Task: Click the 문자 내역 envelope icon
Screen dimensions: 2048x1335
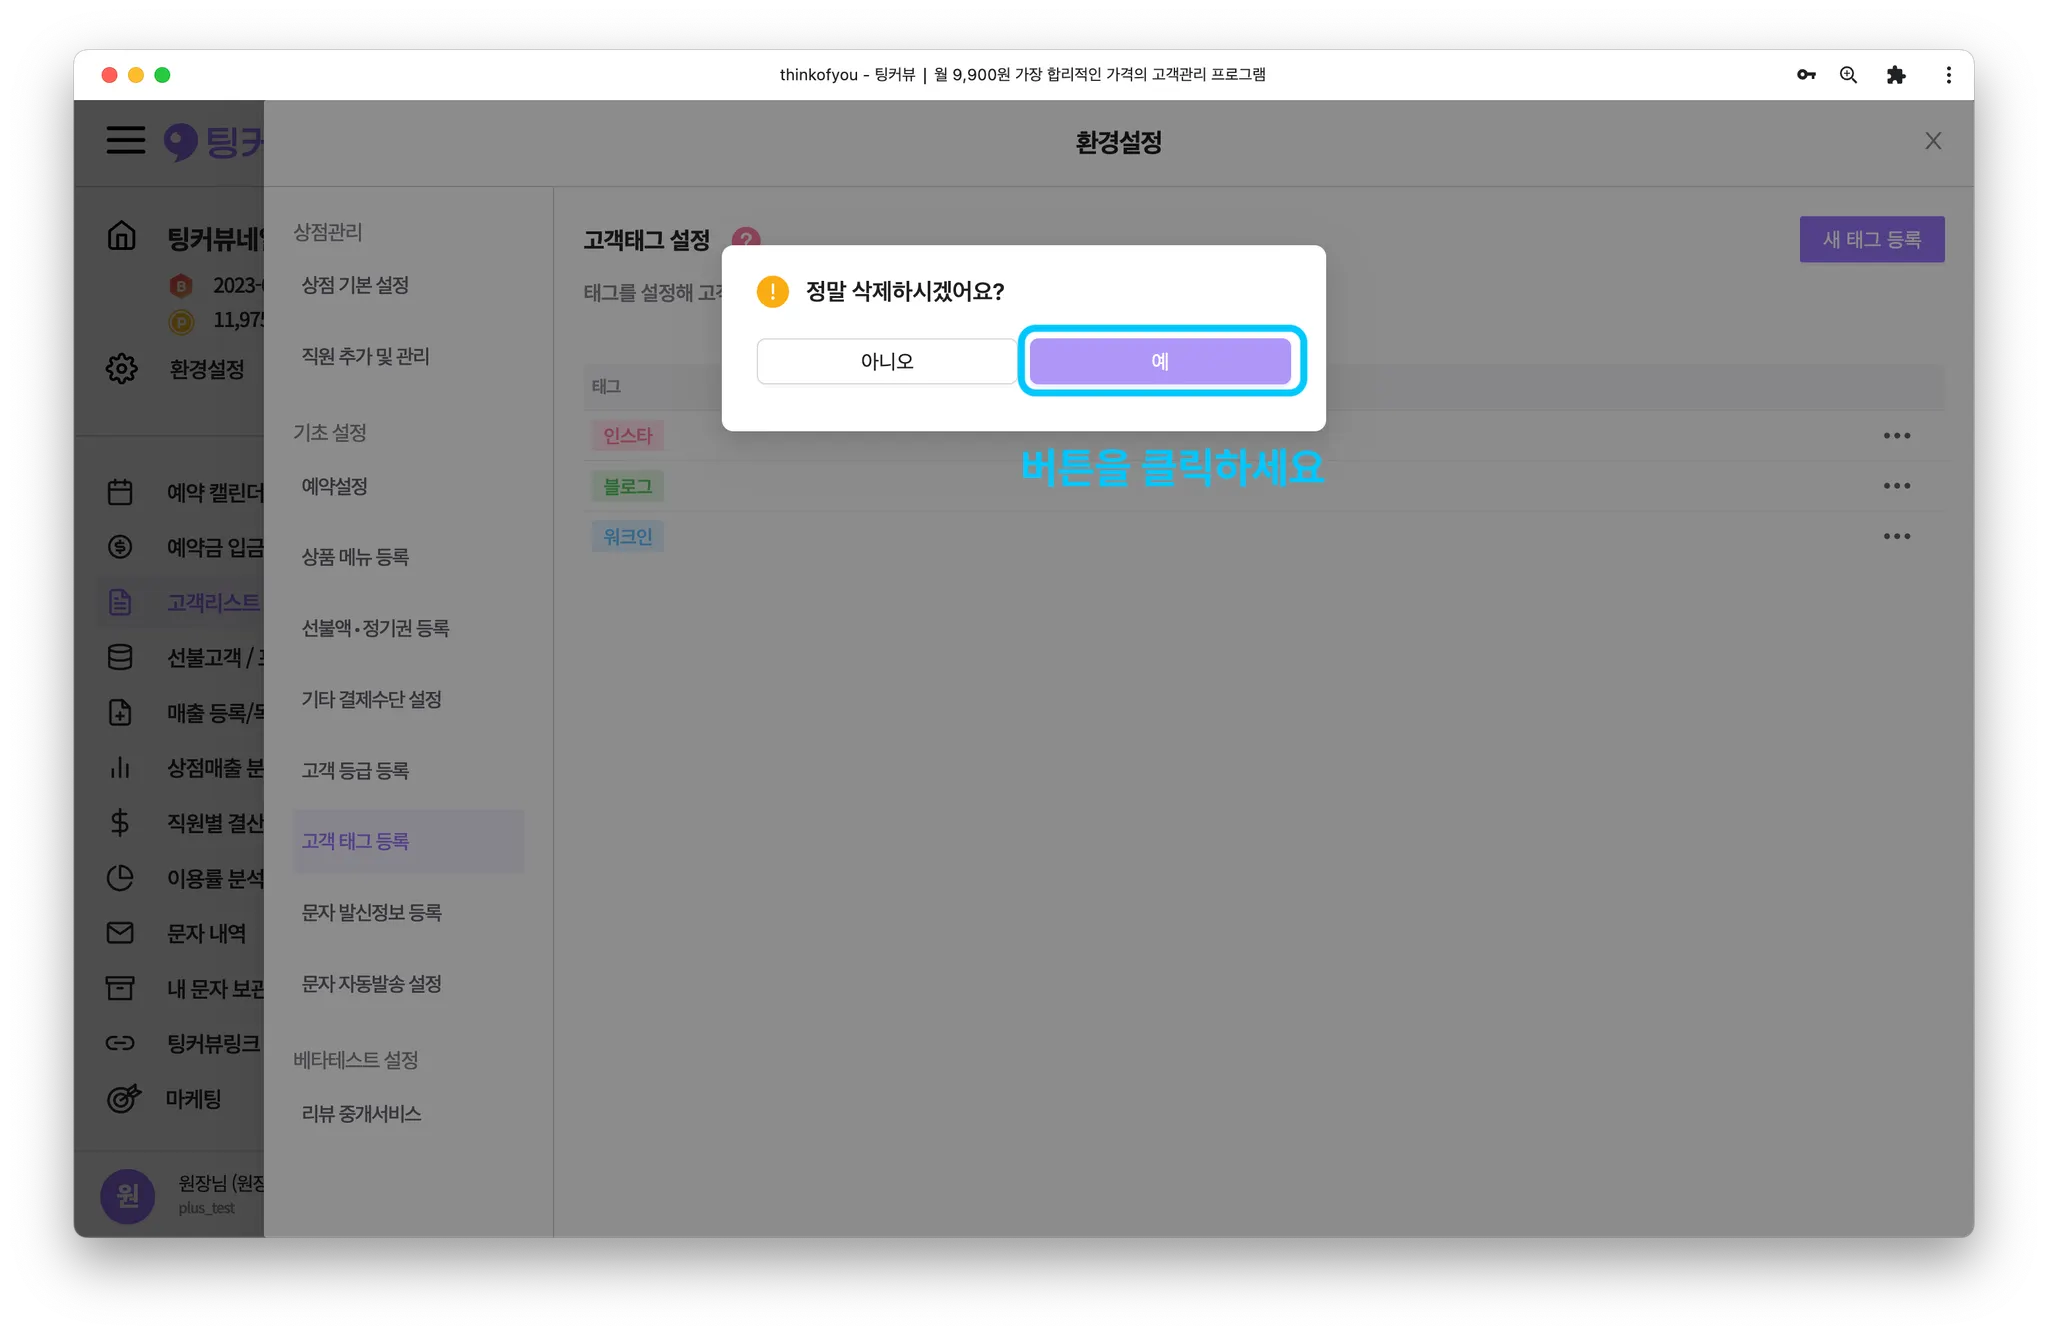Action: click(x=120, y=933)
